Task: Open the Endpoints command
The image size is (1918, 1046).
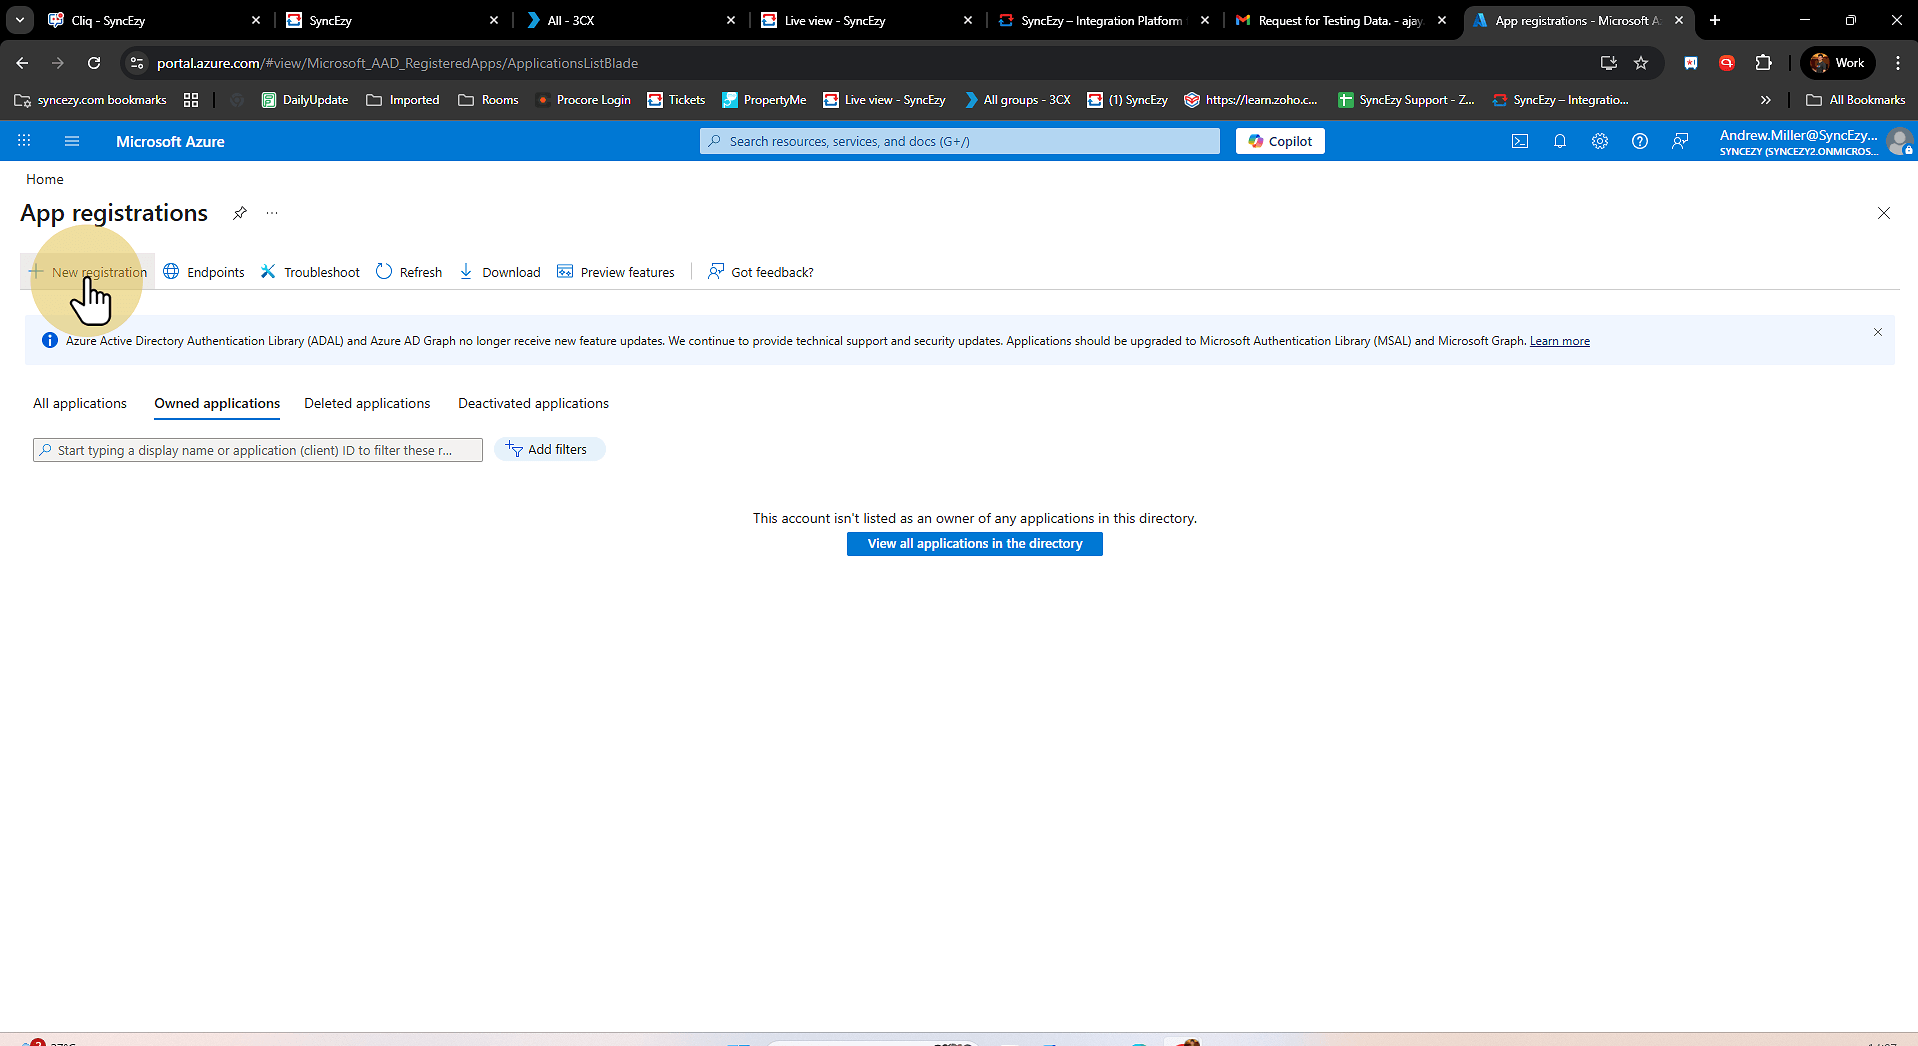Action: 204,272
